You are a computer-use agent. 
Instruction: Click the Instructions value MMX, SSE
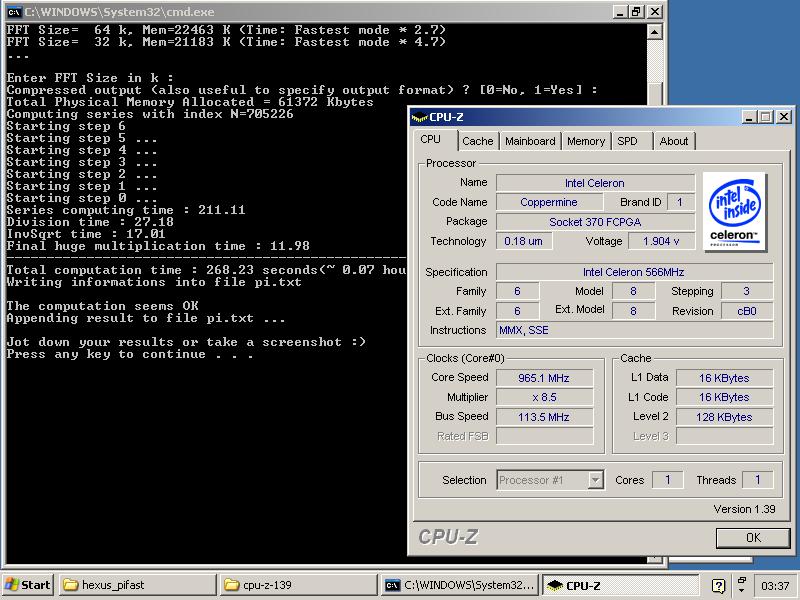click(634, 330)
